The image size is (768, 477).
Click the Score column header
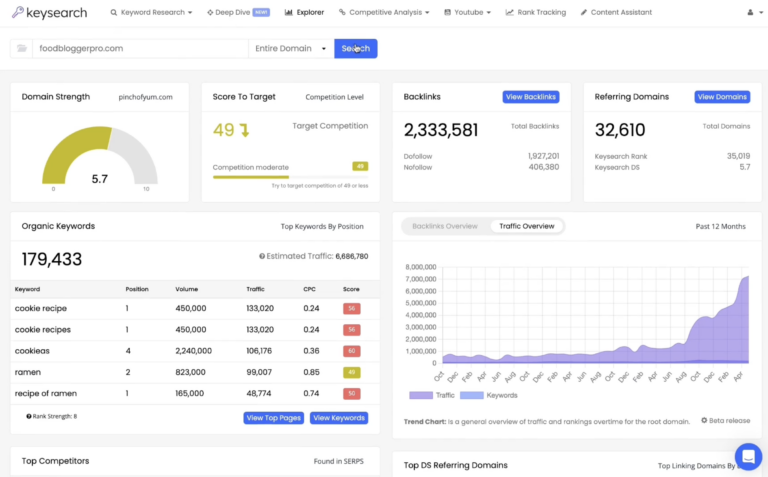[351, 289]
